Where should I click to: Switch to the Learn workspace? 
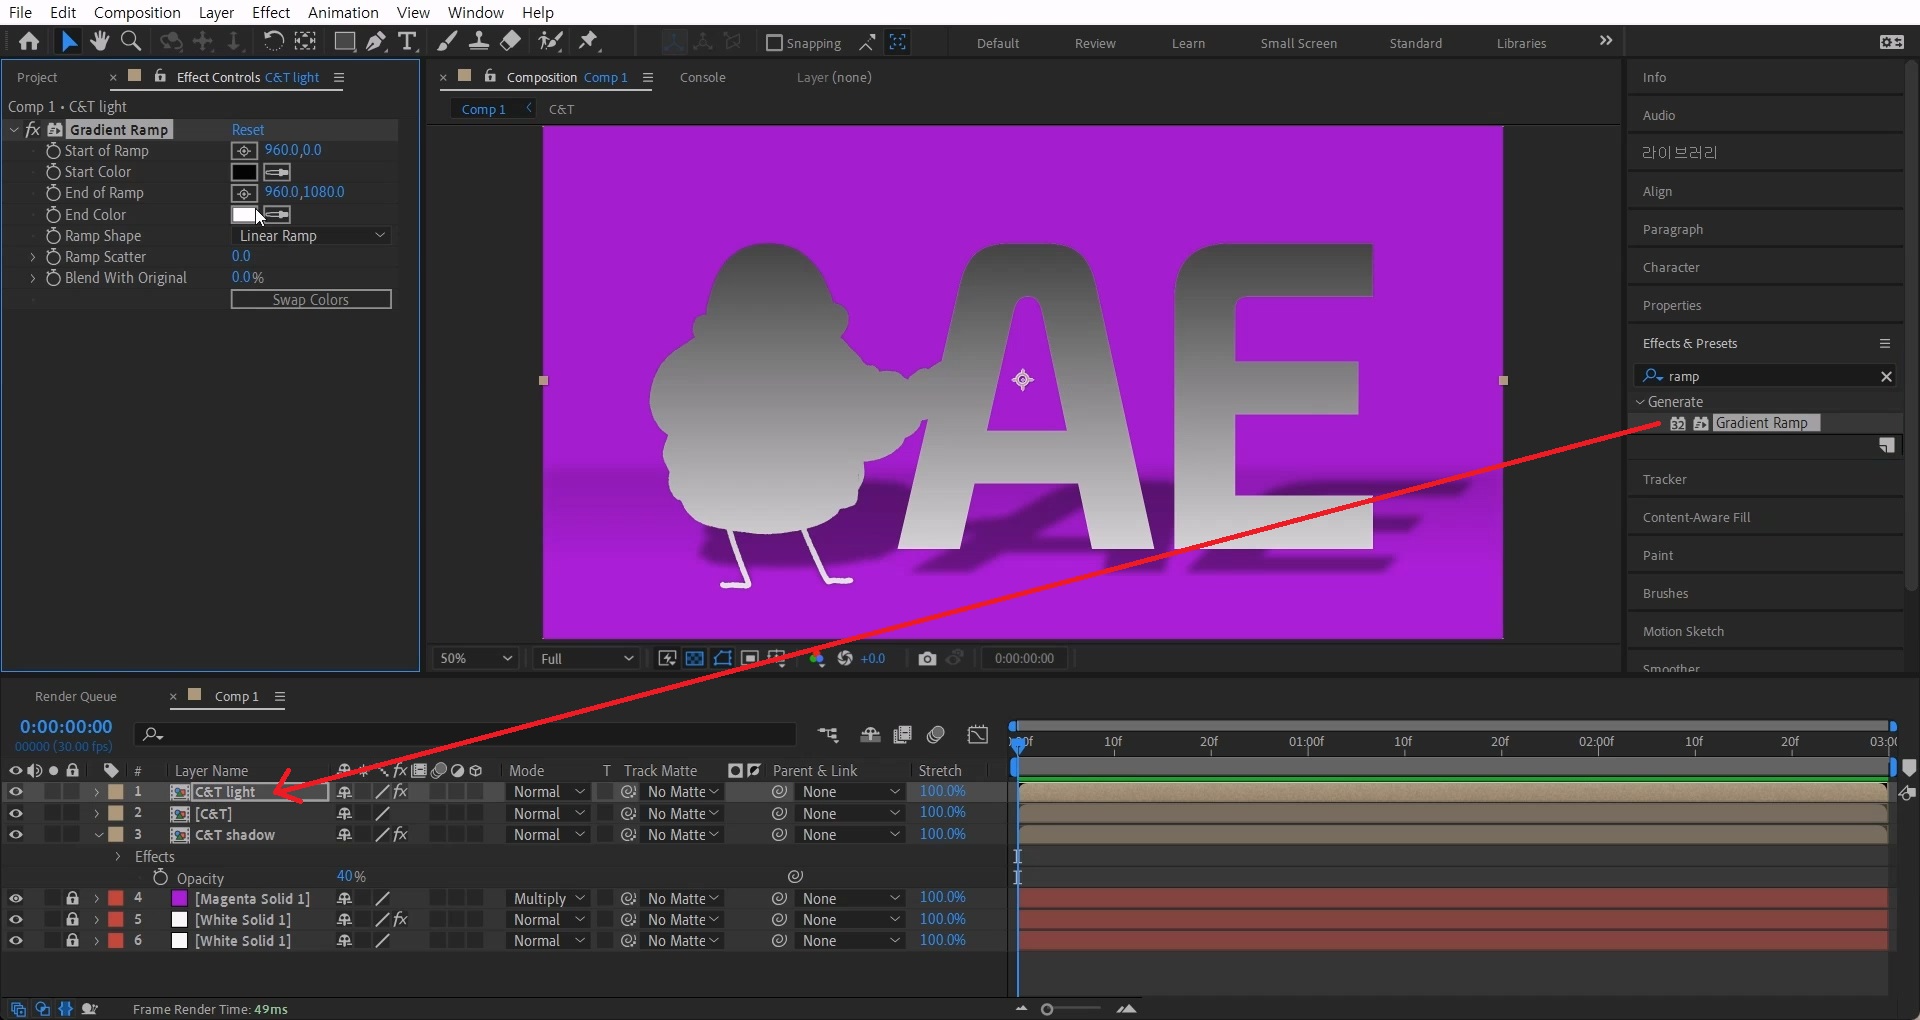(x=1188, y=43)
